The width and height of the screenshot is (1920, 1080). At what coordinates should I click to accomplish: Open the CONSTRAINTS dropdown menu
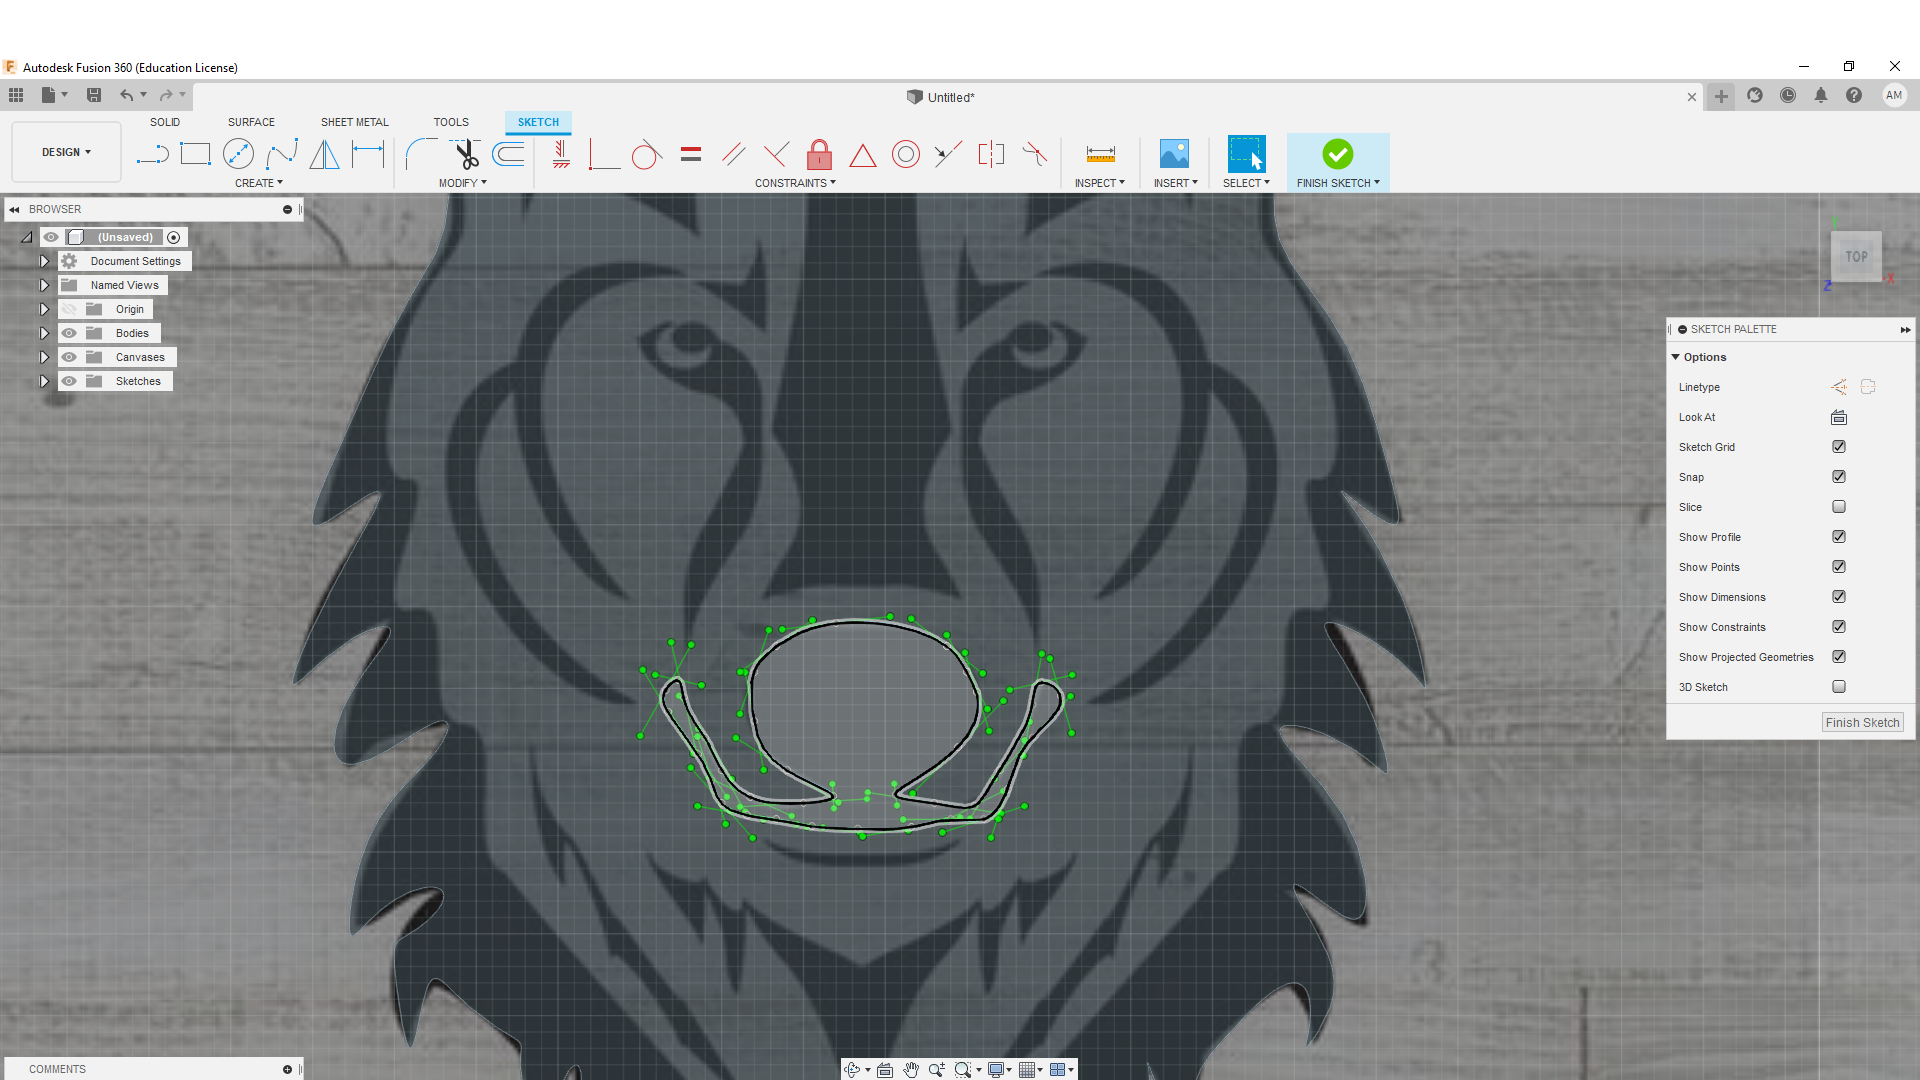(x=795, y=183)
